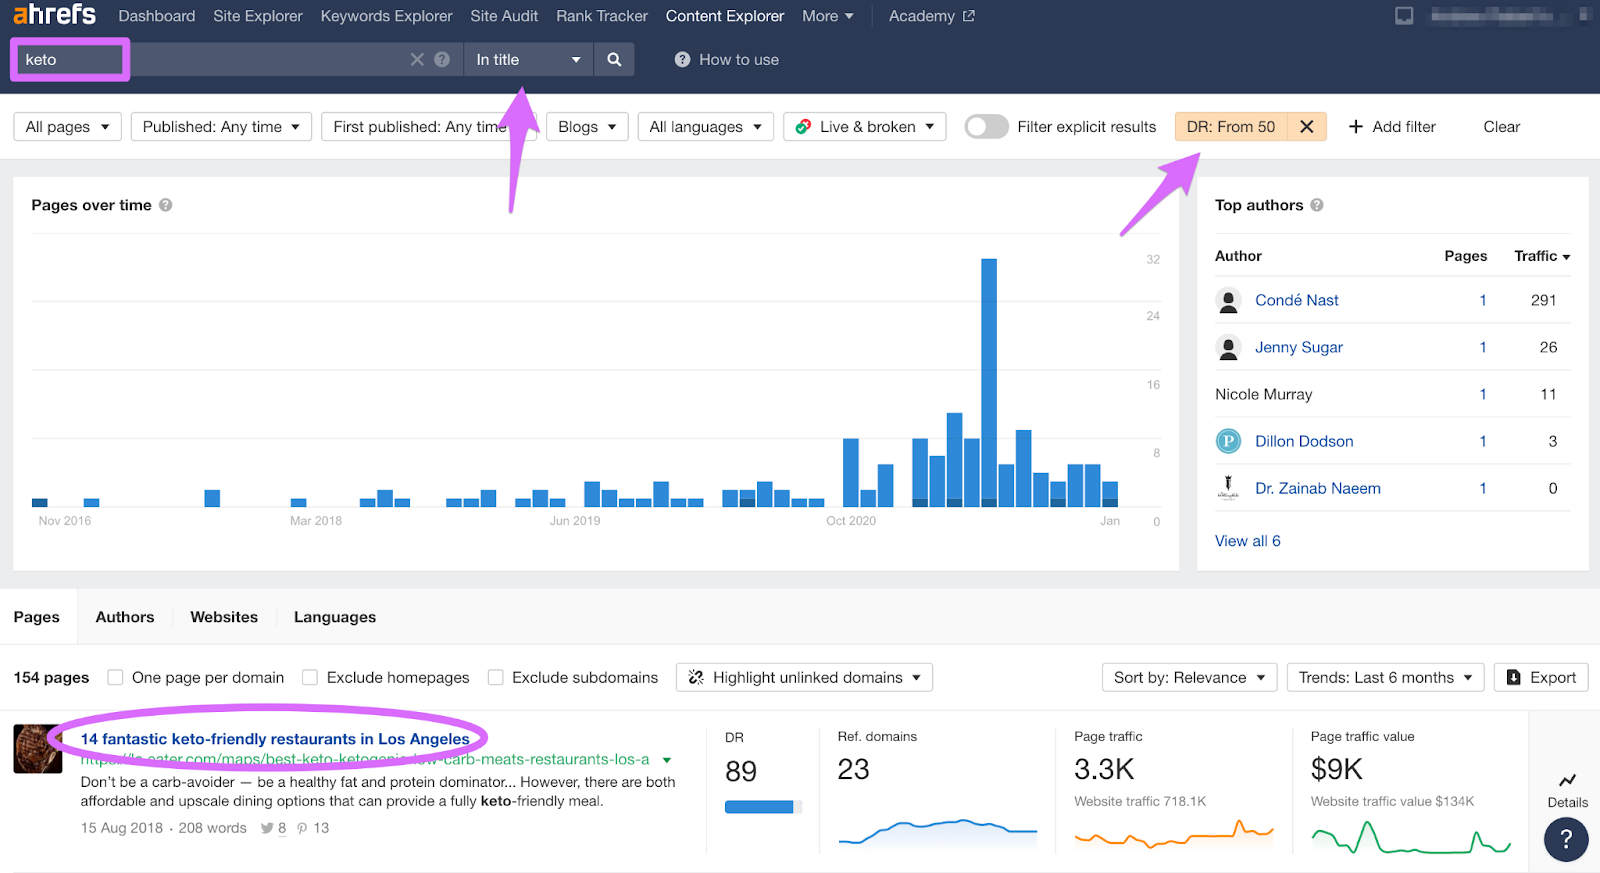Click the Live & broken link icon

(x=803, y=127)
